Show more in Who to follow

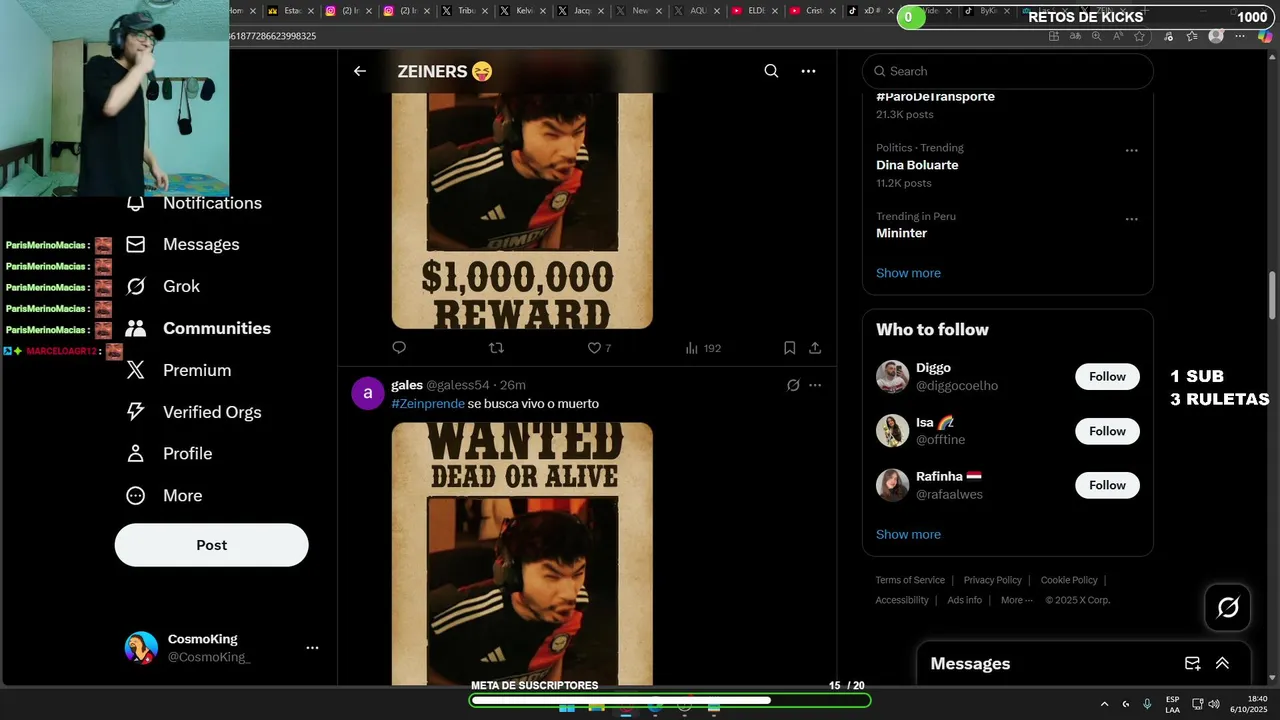point(908,534)
